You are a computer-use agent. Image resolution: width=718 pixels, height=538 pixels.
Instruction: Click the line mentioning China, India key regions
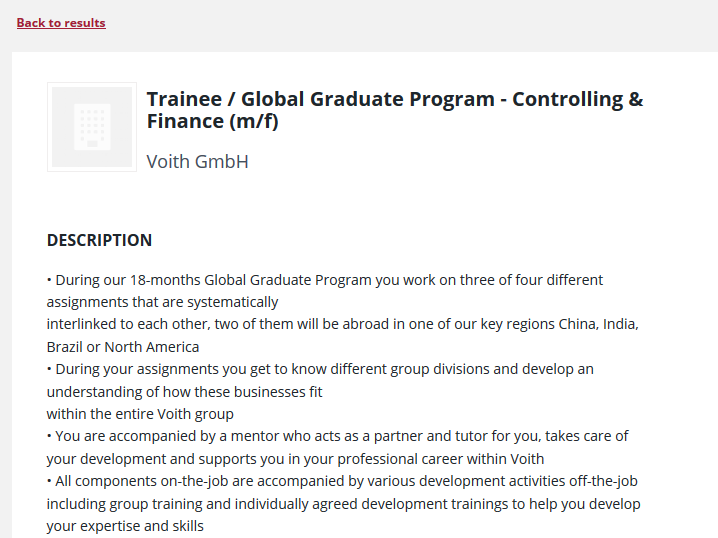(343, 324)
